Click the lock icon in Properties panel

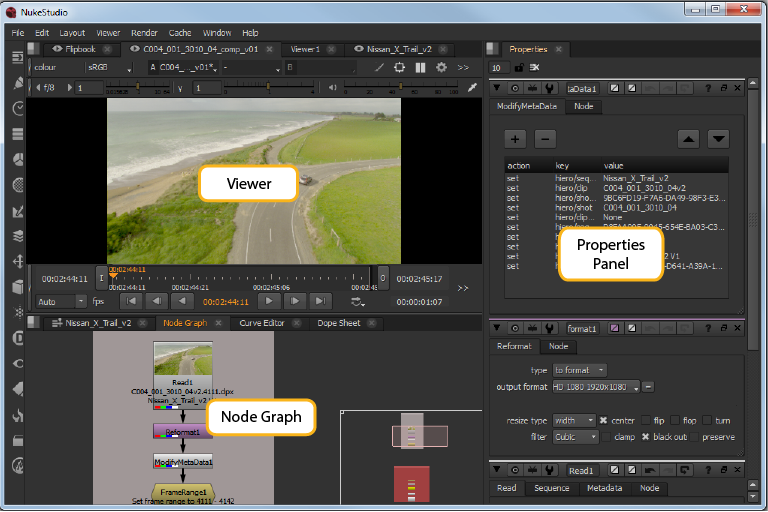point(518,67)
